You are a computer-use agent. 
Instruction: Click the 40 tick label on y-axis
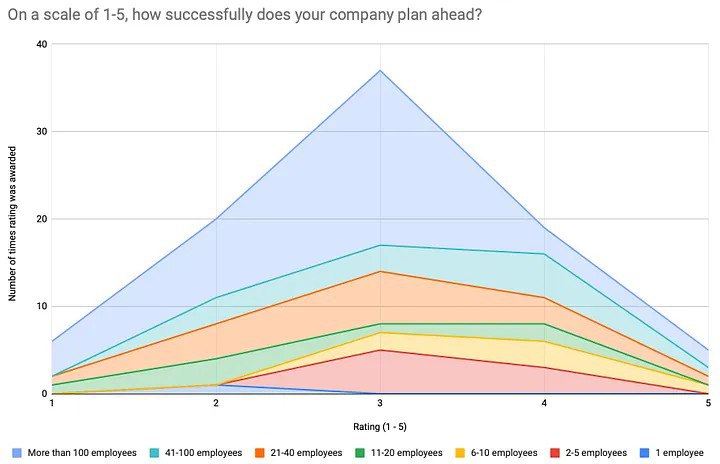click(x=41, y=44)
